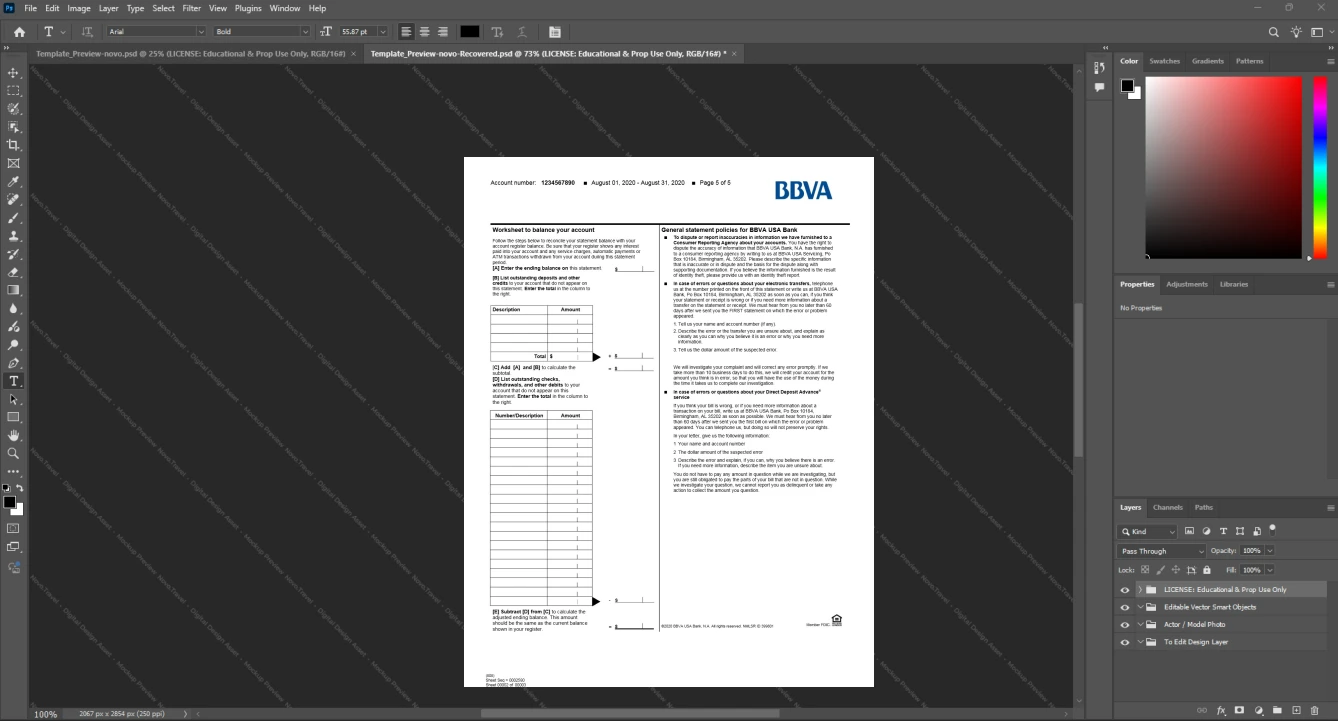Open the search icon at top right
This screenshot has width=1338, height=721.
coord(1274,32)
